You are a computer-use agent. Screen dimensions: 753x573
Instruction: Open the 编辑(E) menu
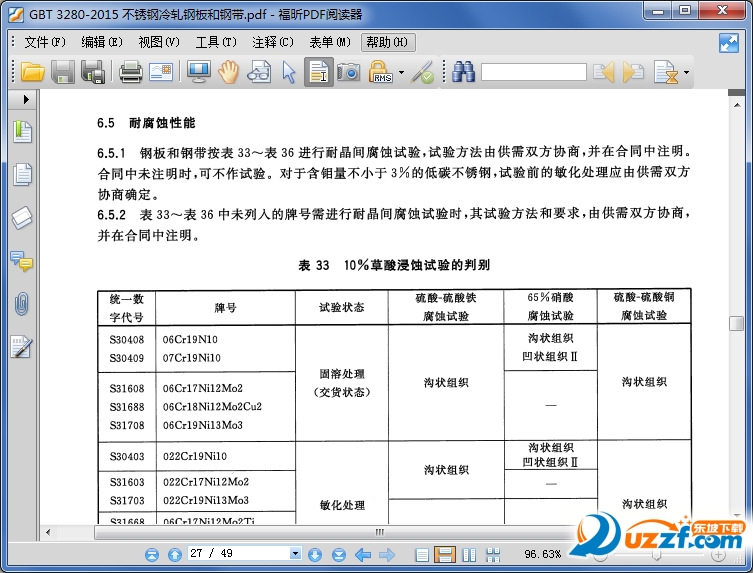102,42
